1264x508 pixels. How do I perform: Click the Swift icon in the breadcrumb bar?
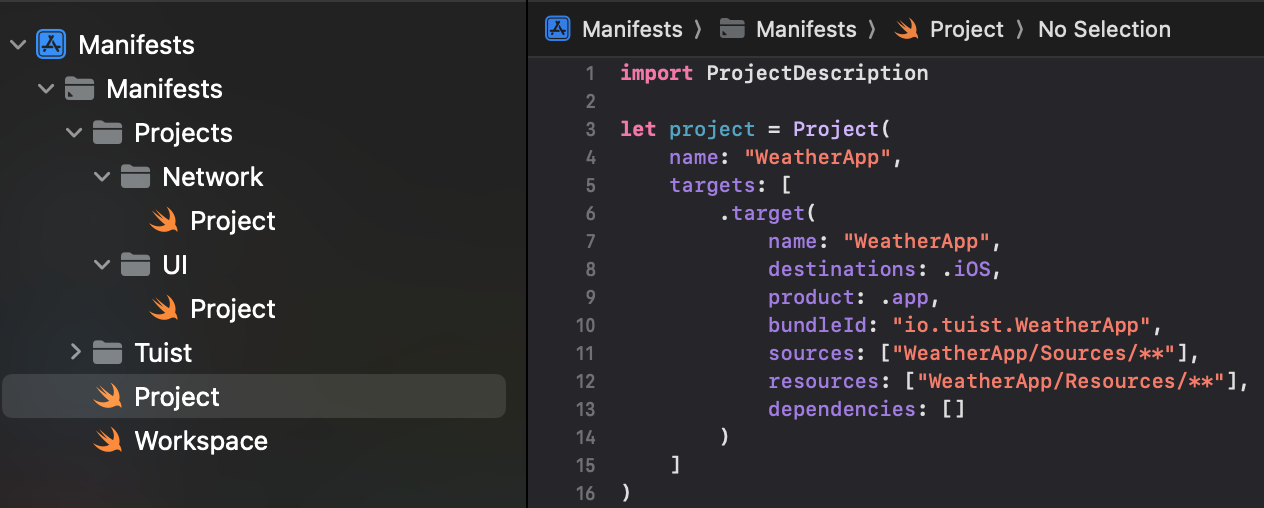907,29
